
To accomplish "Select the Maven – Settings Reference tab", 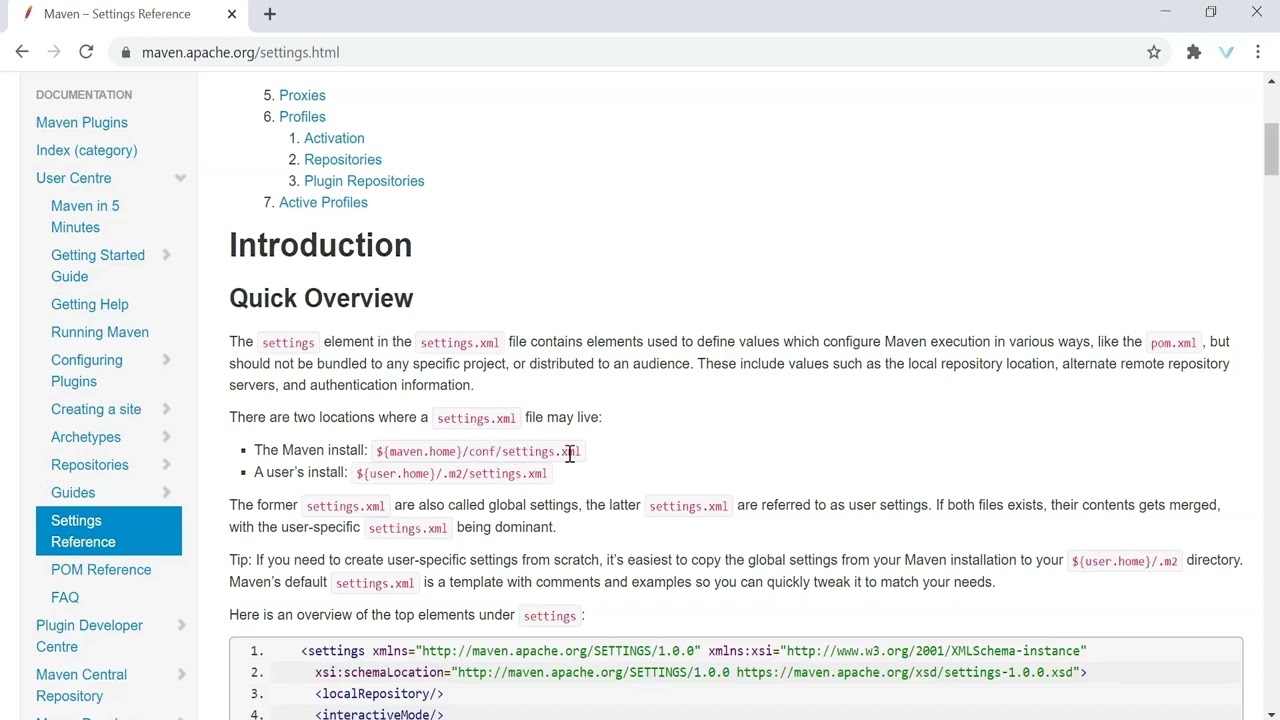I will 124,14.
